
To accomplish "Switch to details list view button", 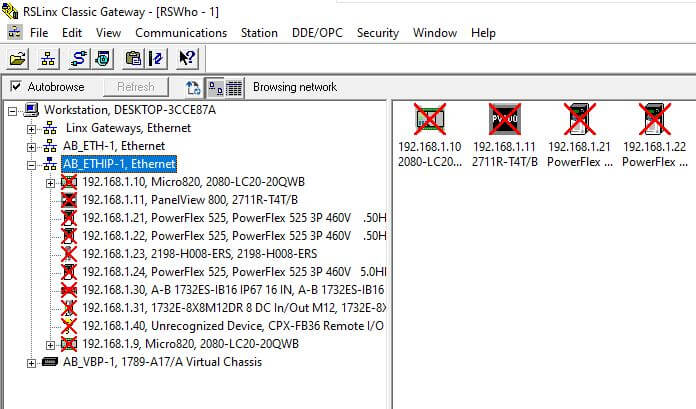I will [234, 87].
